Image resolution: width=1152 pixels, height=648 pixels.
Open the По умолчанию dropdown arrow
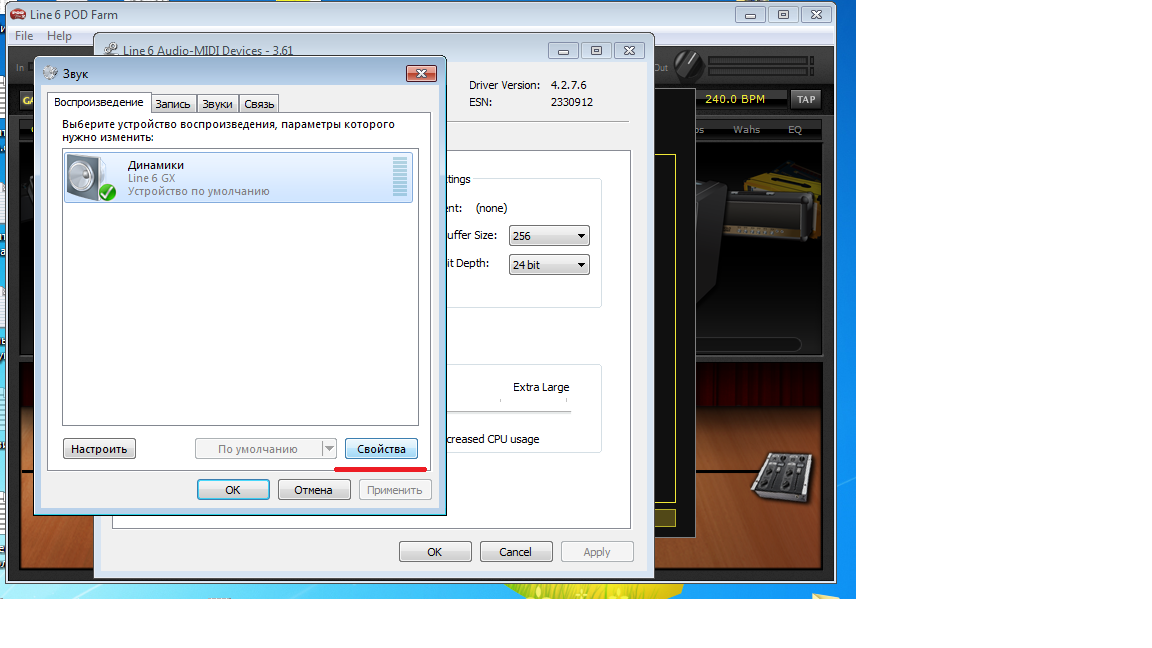click(x=329, y=448)
